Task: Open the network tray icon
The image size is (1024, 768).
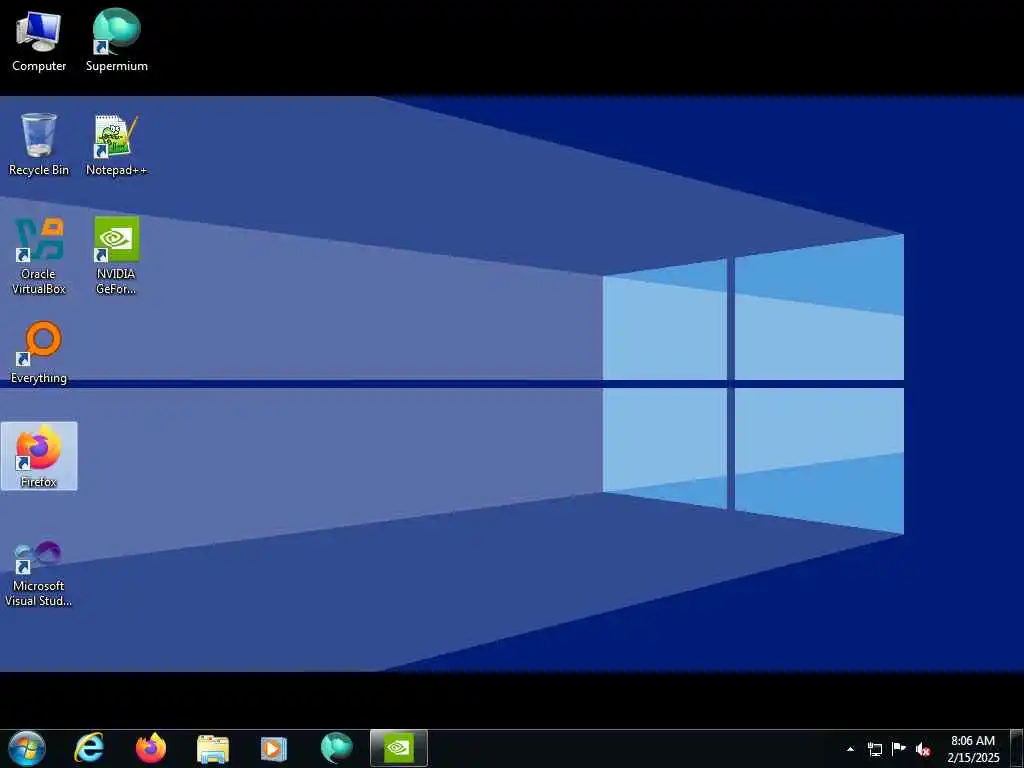Action: pyautogui.click(x=874, y=749)
